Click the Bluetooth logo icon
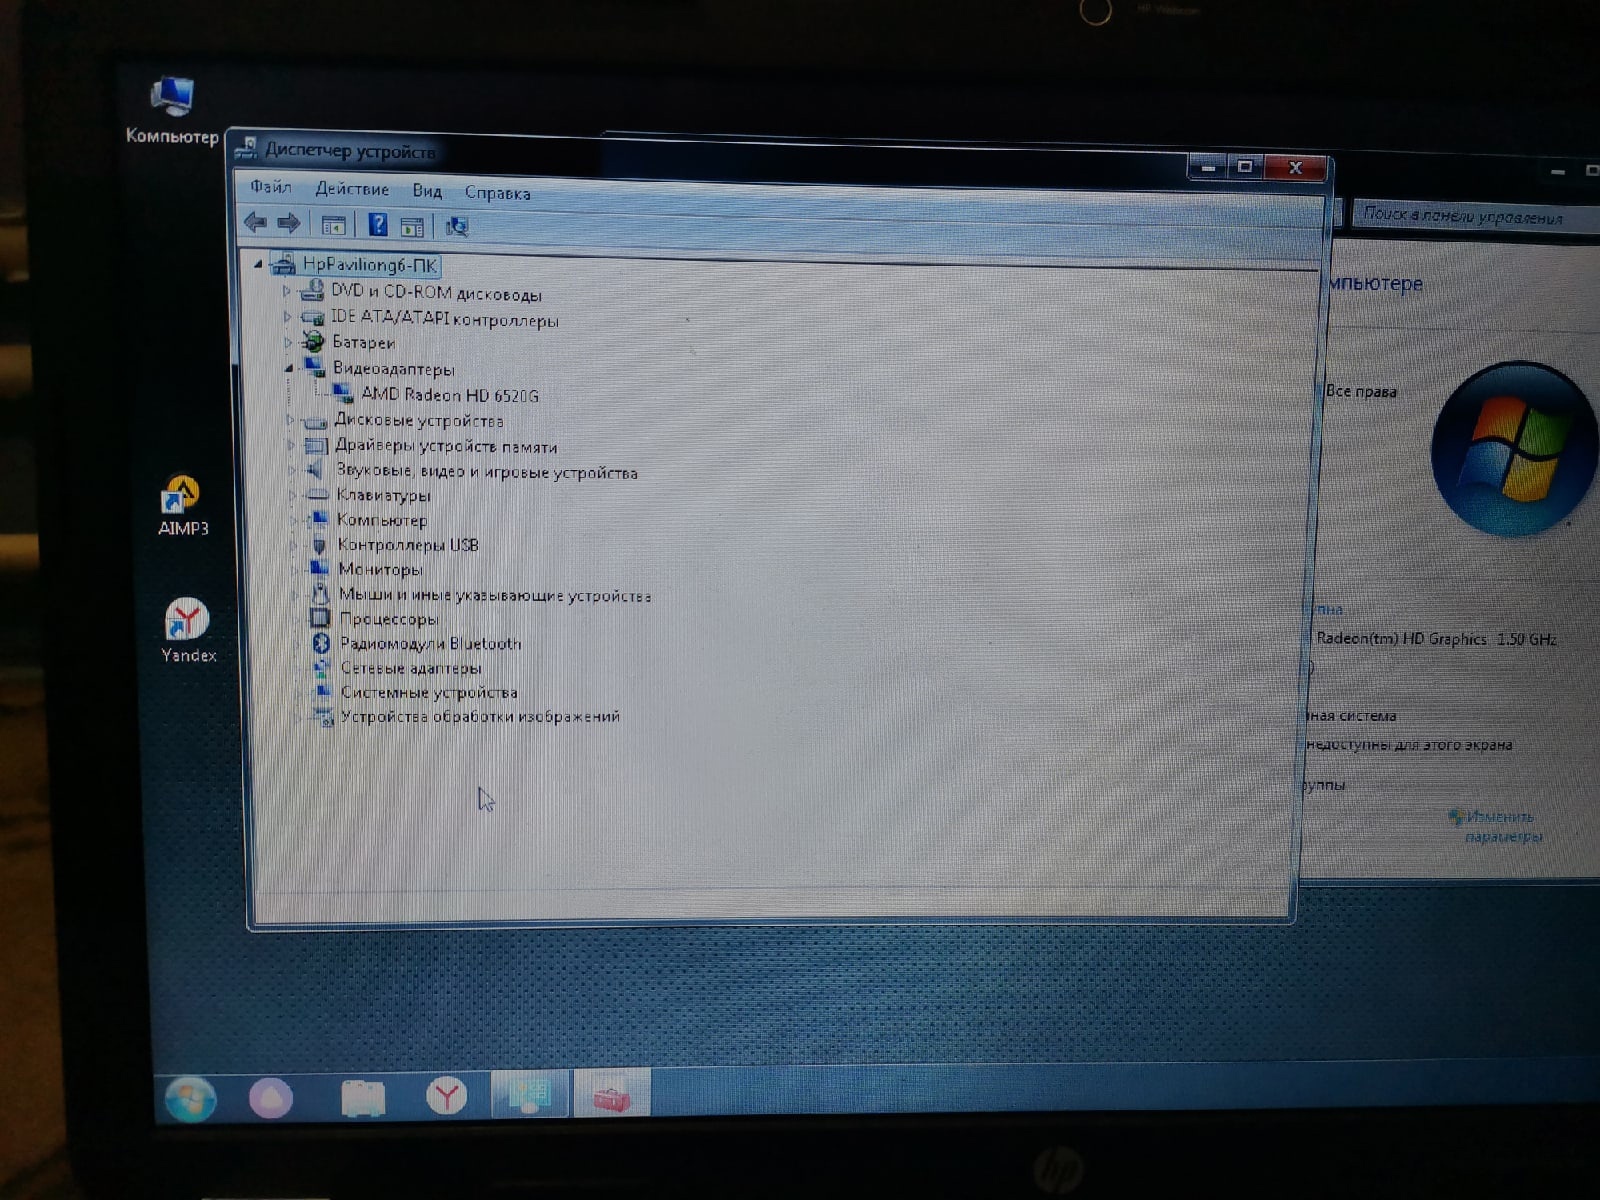 point(321,643)
